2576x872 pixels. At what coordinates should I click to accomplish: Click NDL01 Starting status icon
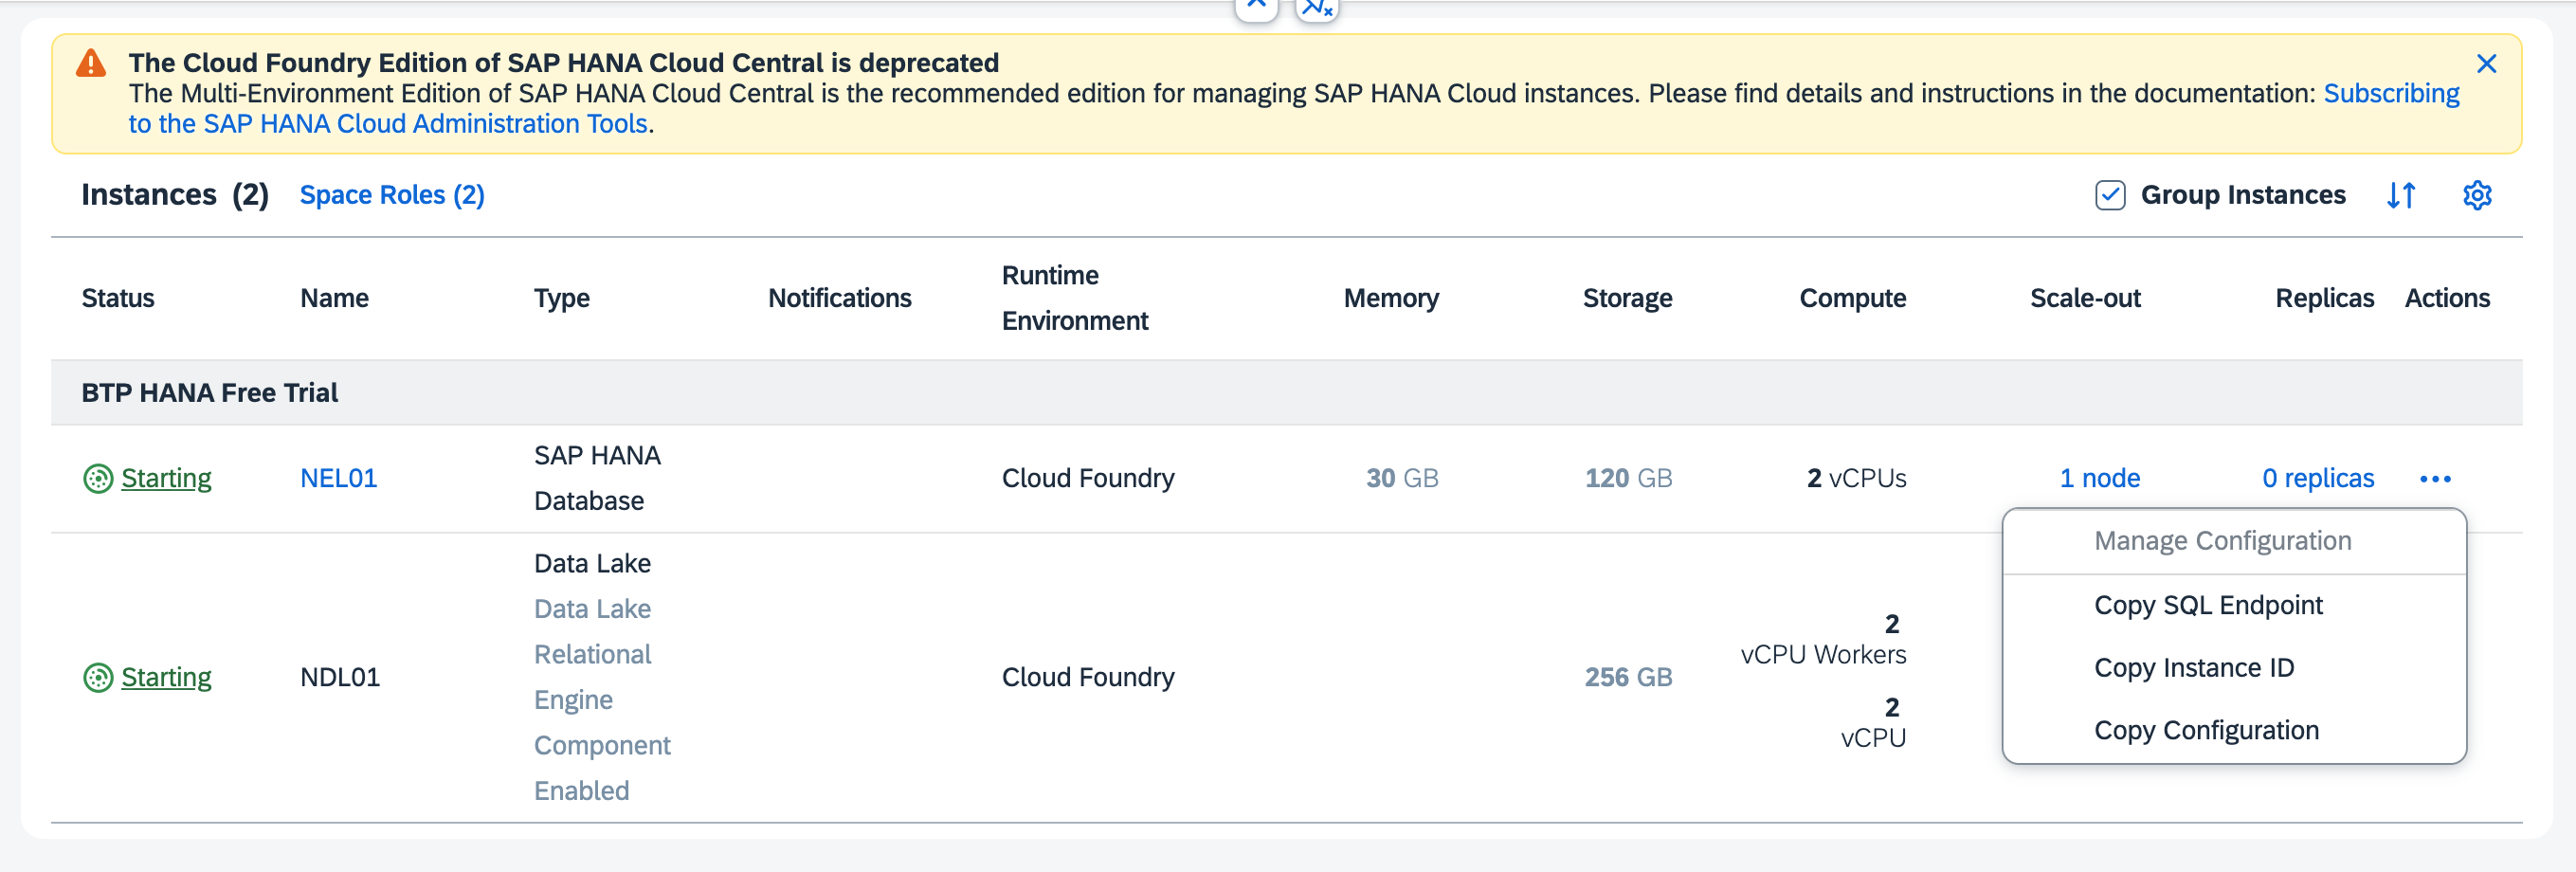pos(97,678)
